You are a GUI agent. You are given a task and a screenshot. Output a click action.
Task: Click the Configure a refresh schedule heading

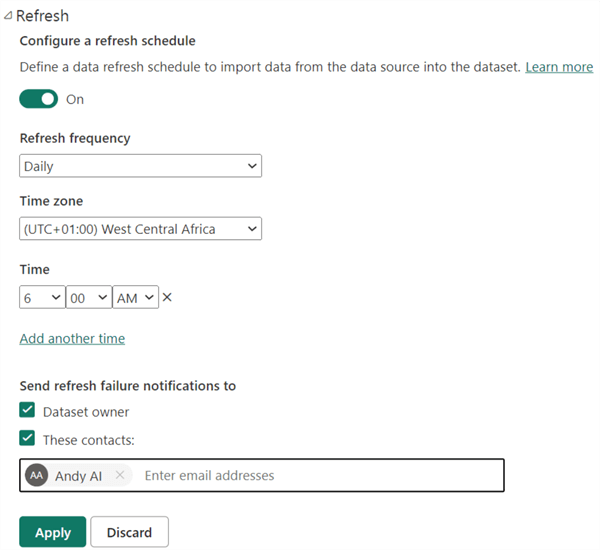(x=108, y=41)
